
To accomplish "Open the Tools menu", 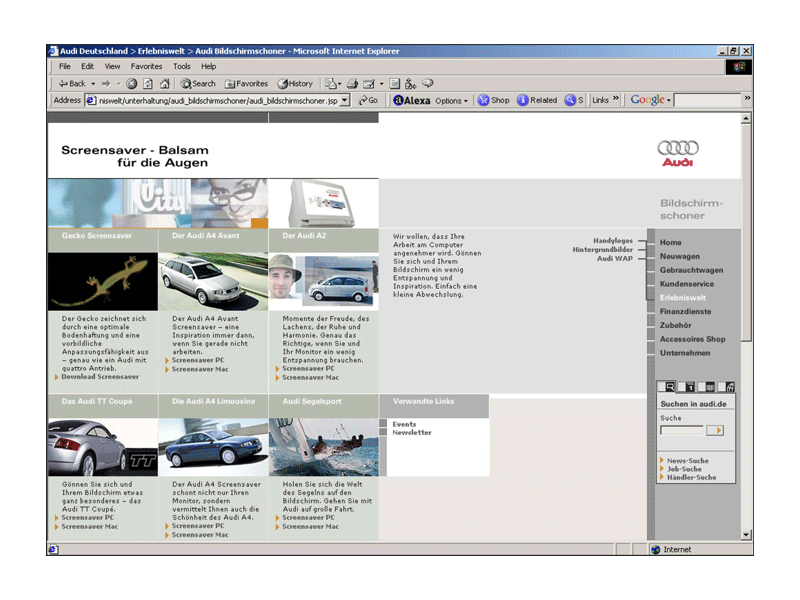I will tap(182, 66).
